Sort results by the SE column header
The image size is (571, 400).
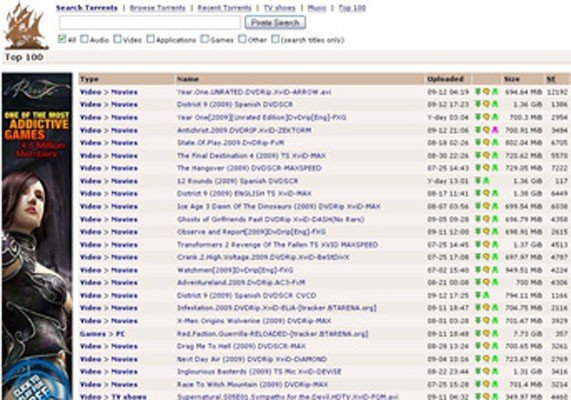click(551, 79)
